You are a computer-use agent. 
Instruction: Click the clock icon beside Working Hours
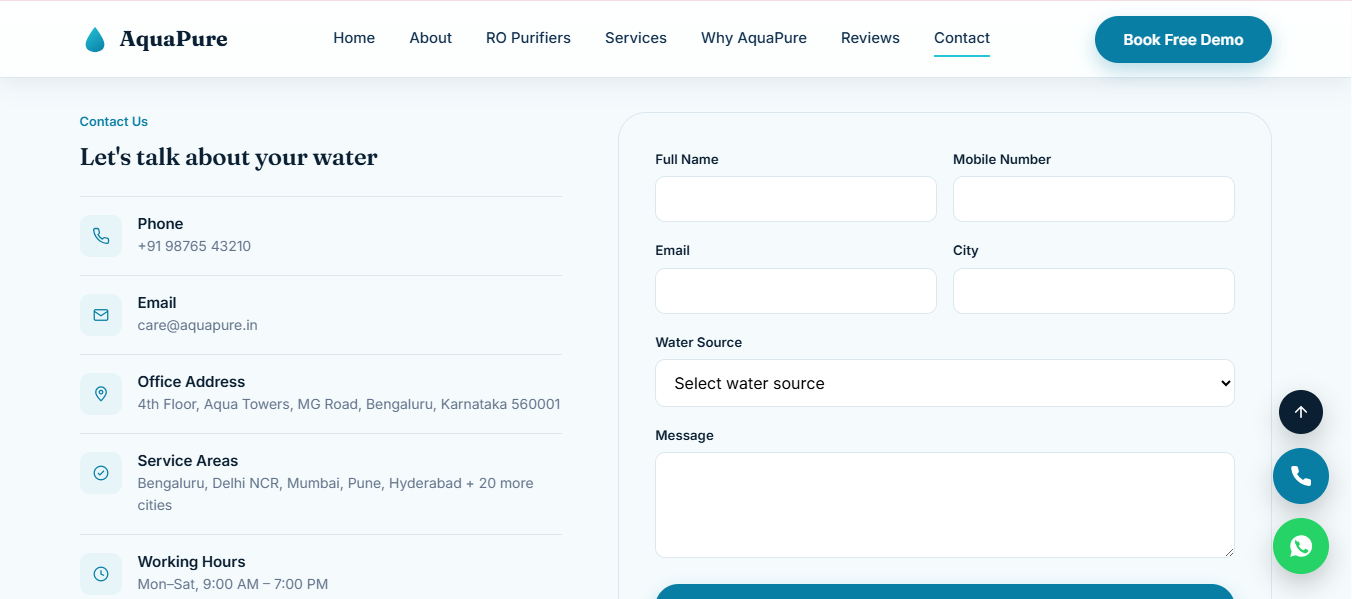tap(101, 574)
